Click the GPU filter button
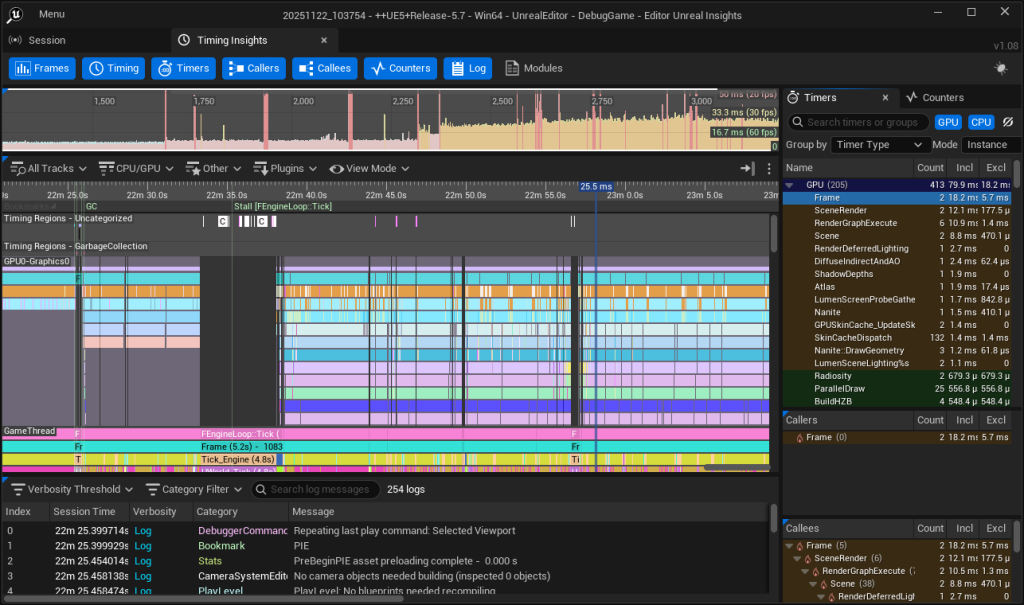This screenshot has width=1024, height=605. click(x=948, y=122)
